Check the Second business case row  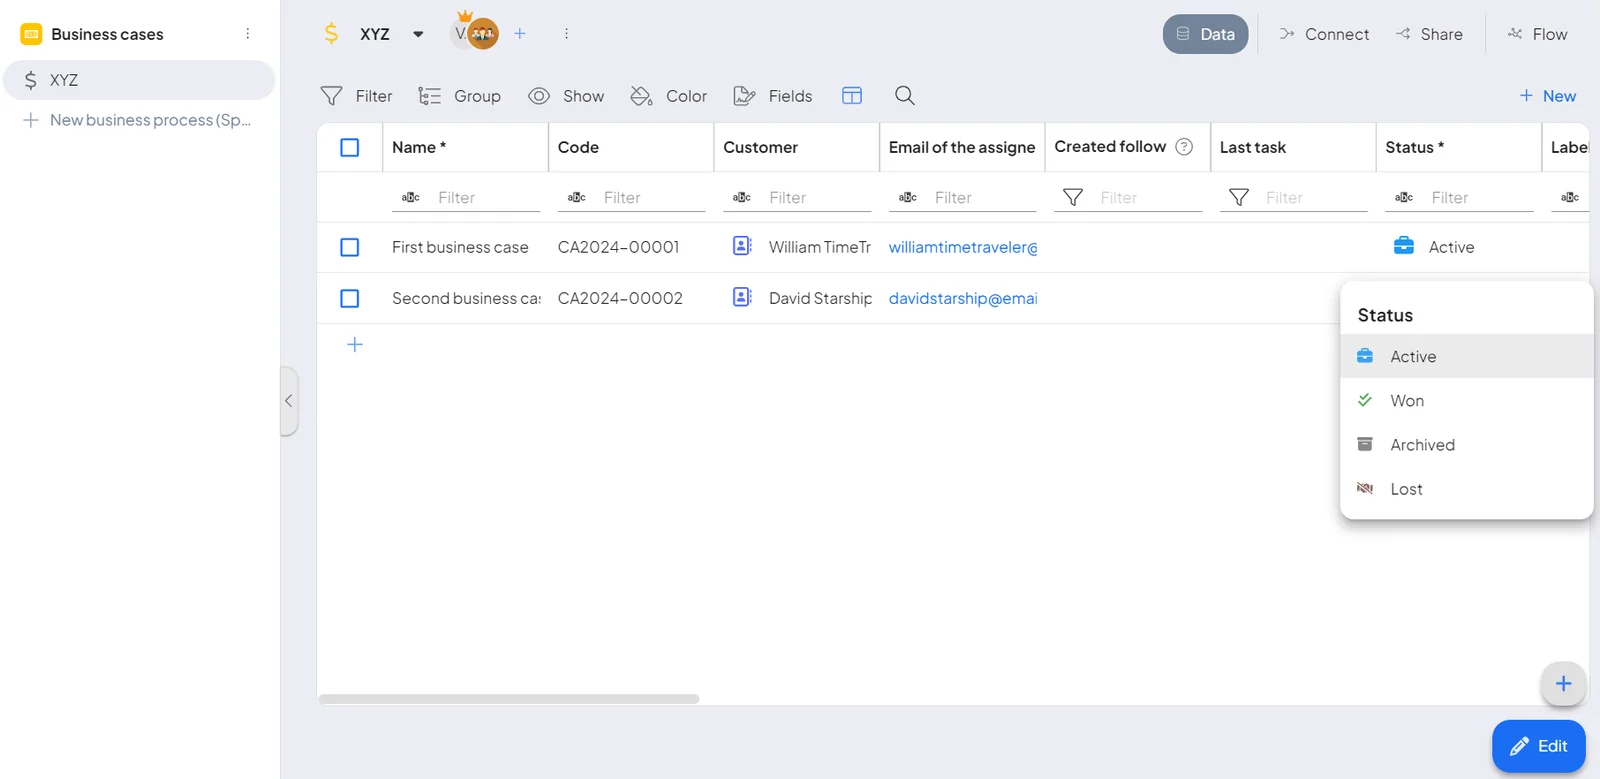[350, 299]
